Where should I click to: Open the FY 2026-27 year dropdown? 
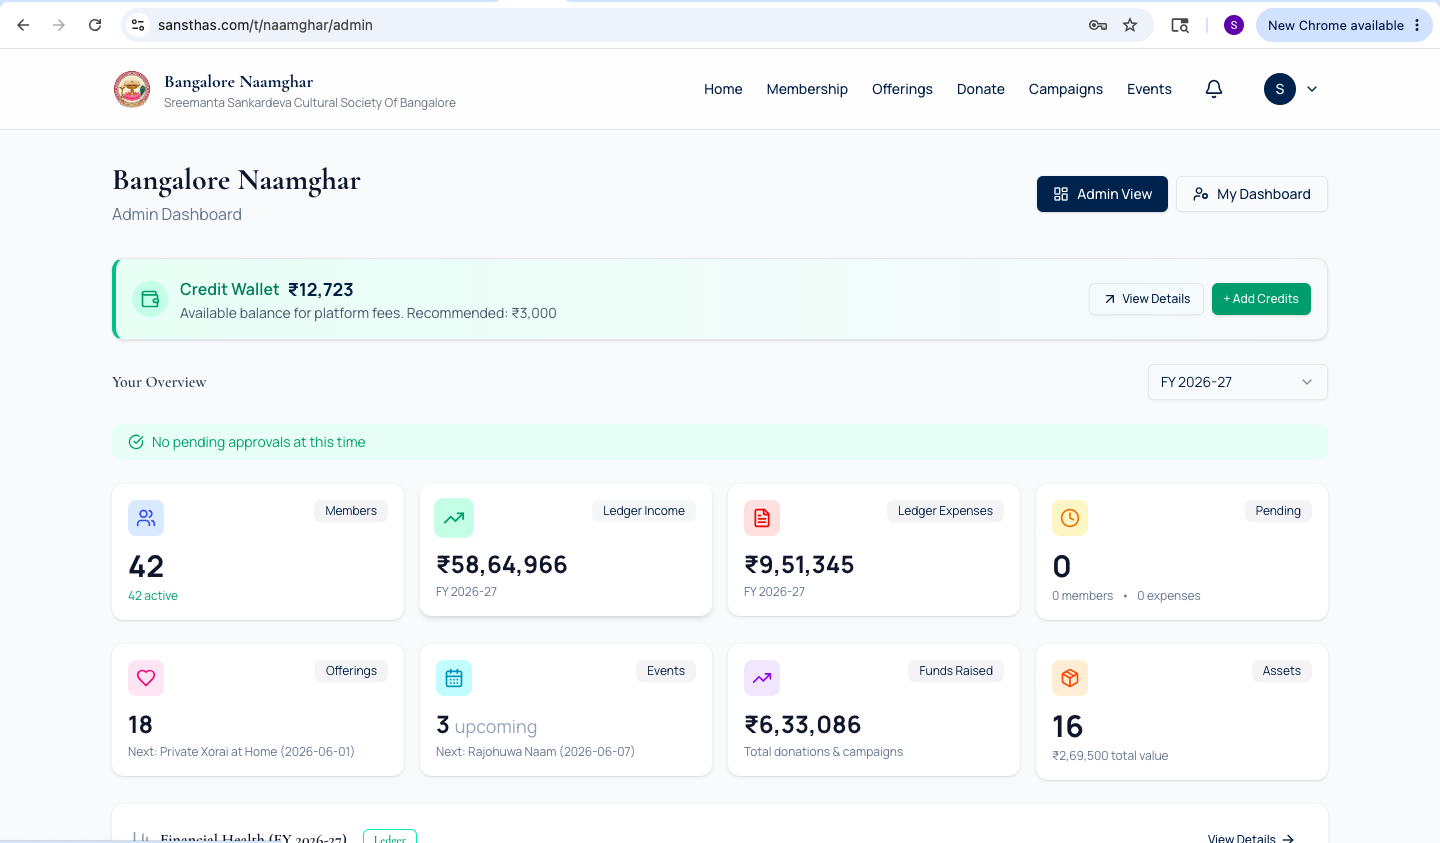tap(1238, 382)
